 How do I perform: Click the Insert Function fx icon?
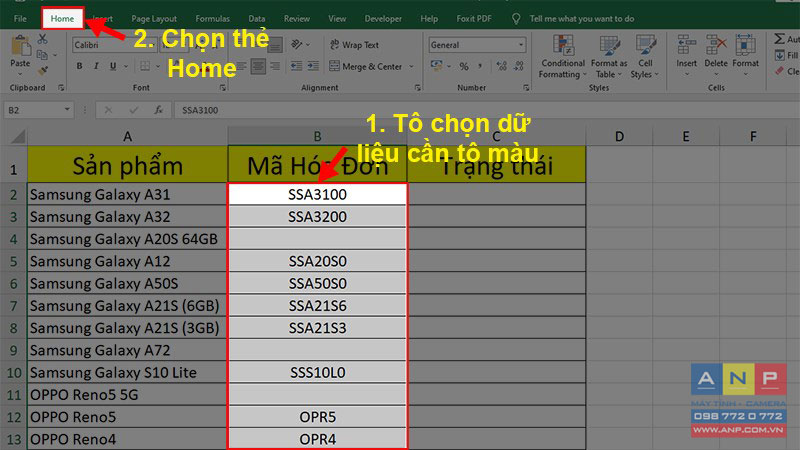coord(158,110)
